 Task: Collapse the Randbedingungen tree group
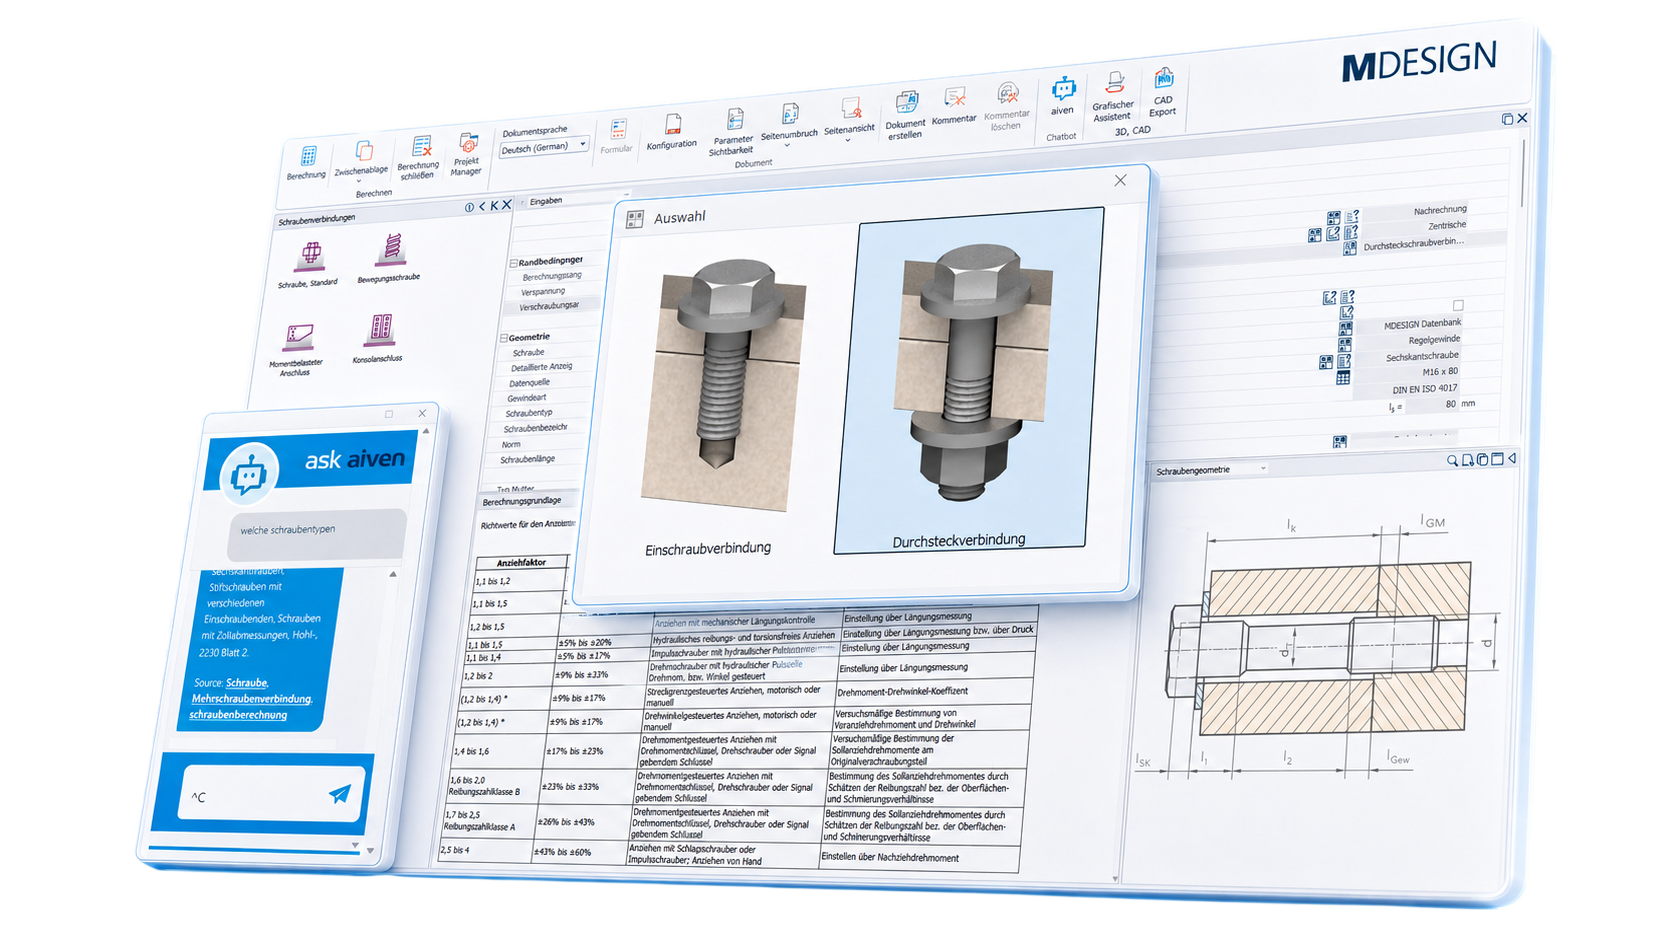[514, 263]
